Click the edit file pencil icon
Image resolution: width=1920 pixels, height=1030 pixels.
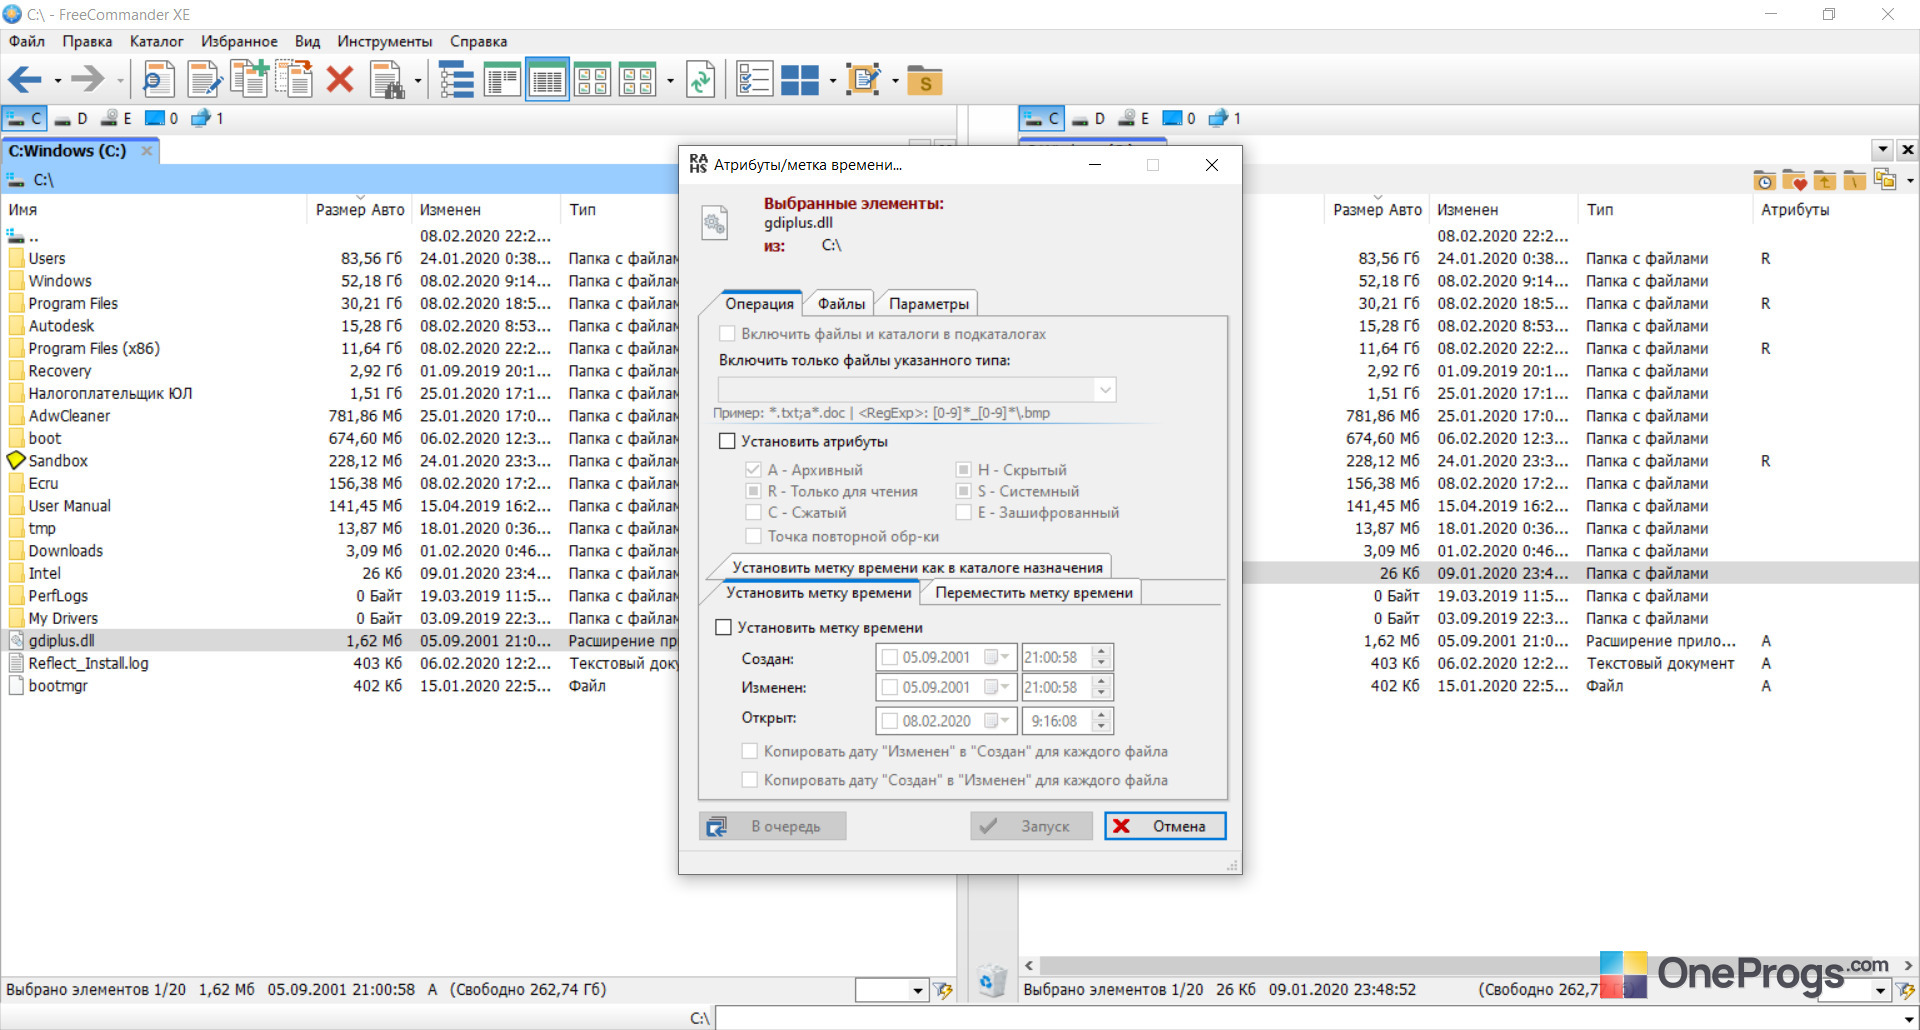point(204,80)
